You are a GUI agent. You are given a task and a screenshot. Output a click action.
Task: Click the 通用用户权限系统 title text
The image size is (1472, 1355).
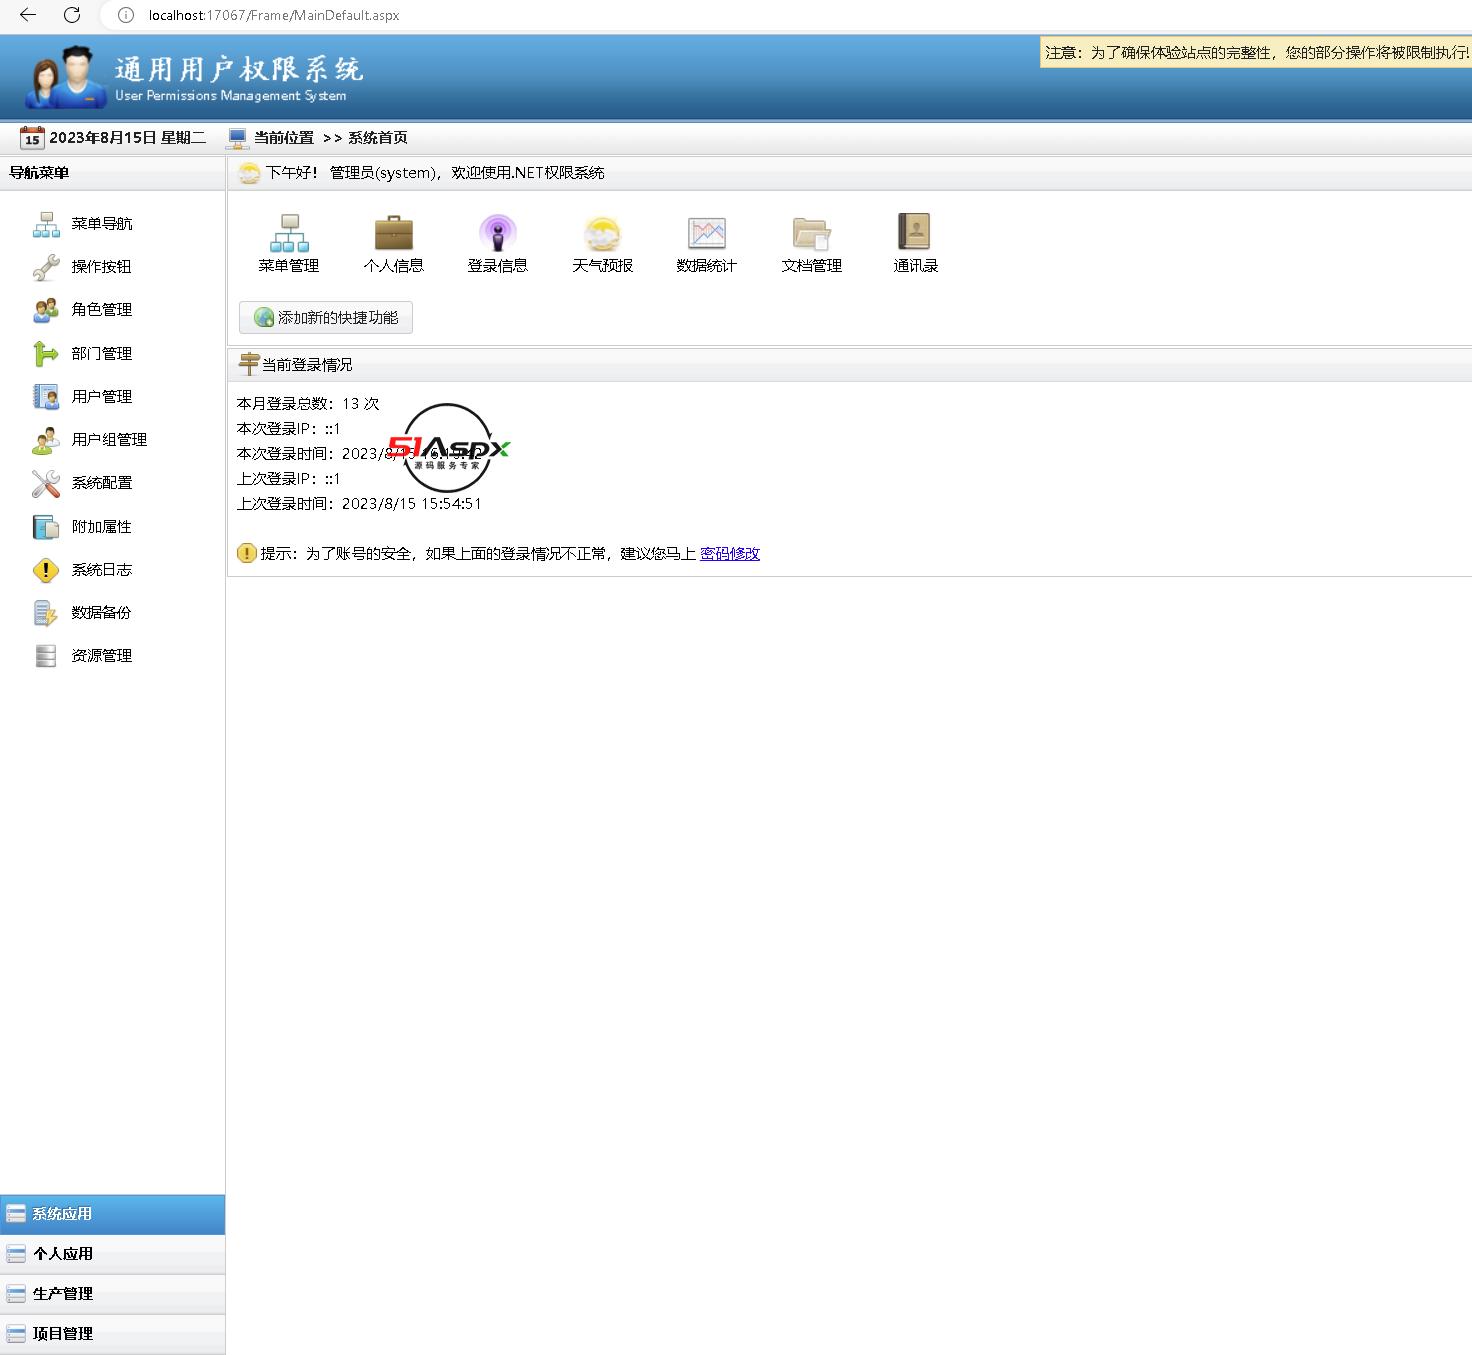[x=239, y=69]
